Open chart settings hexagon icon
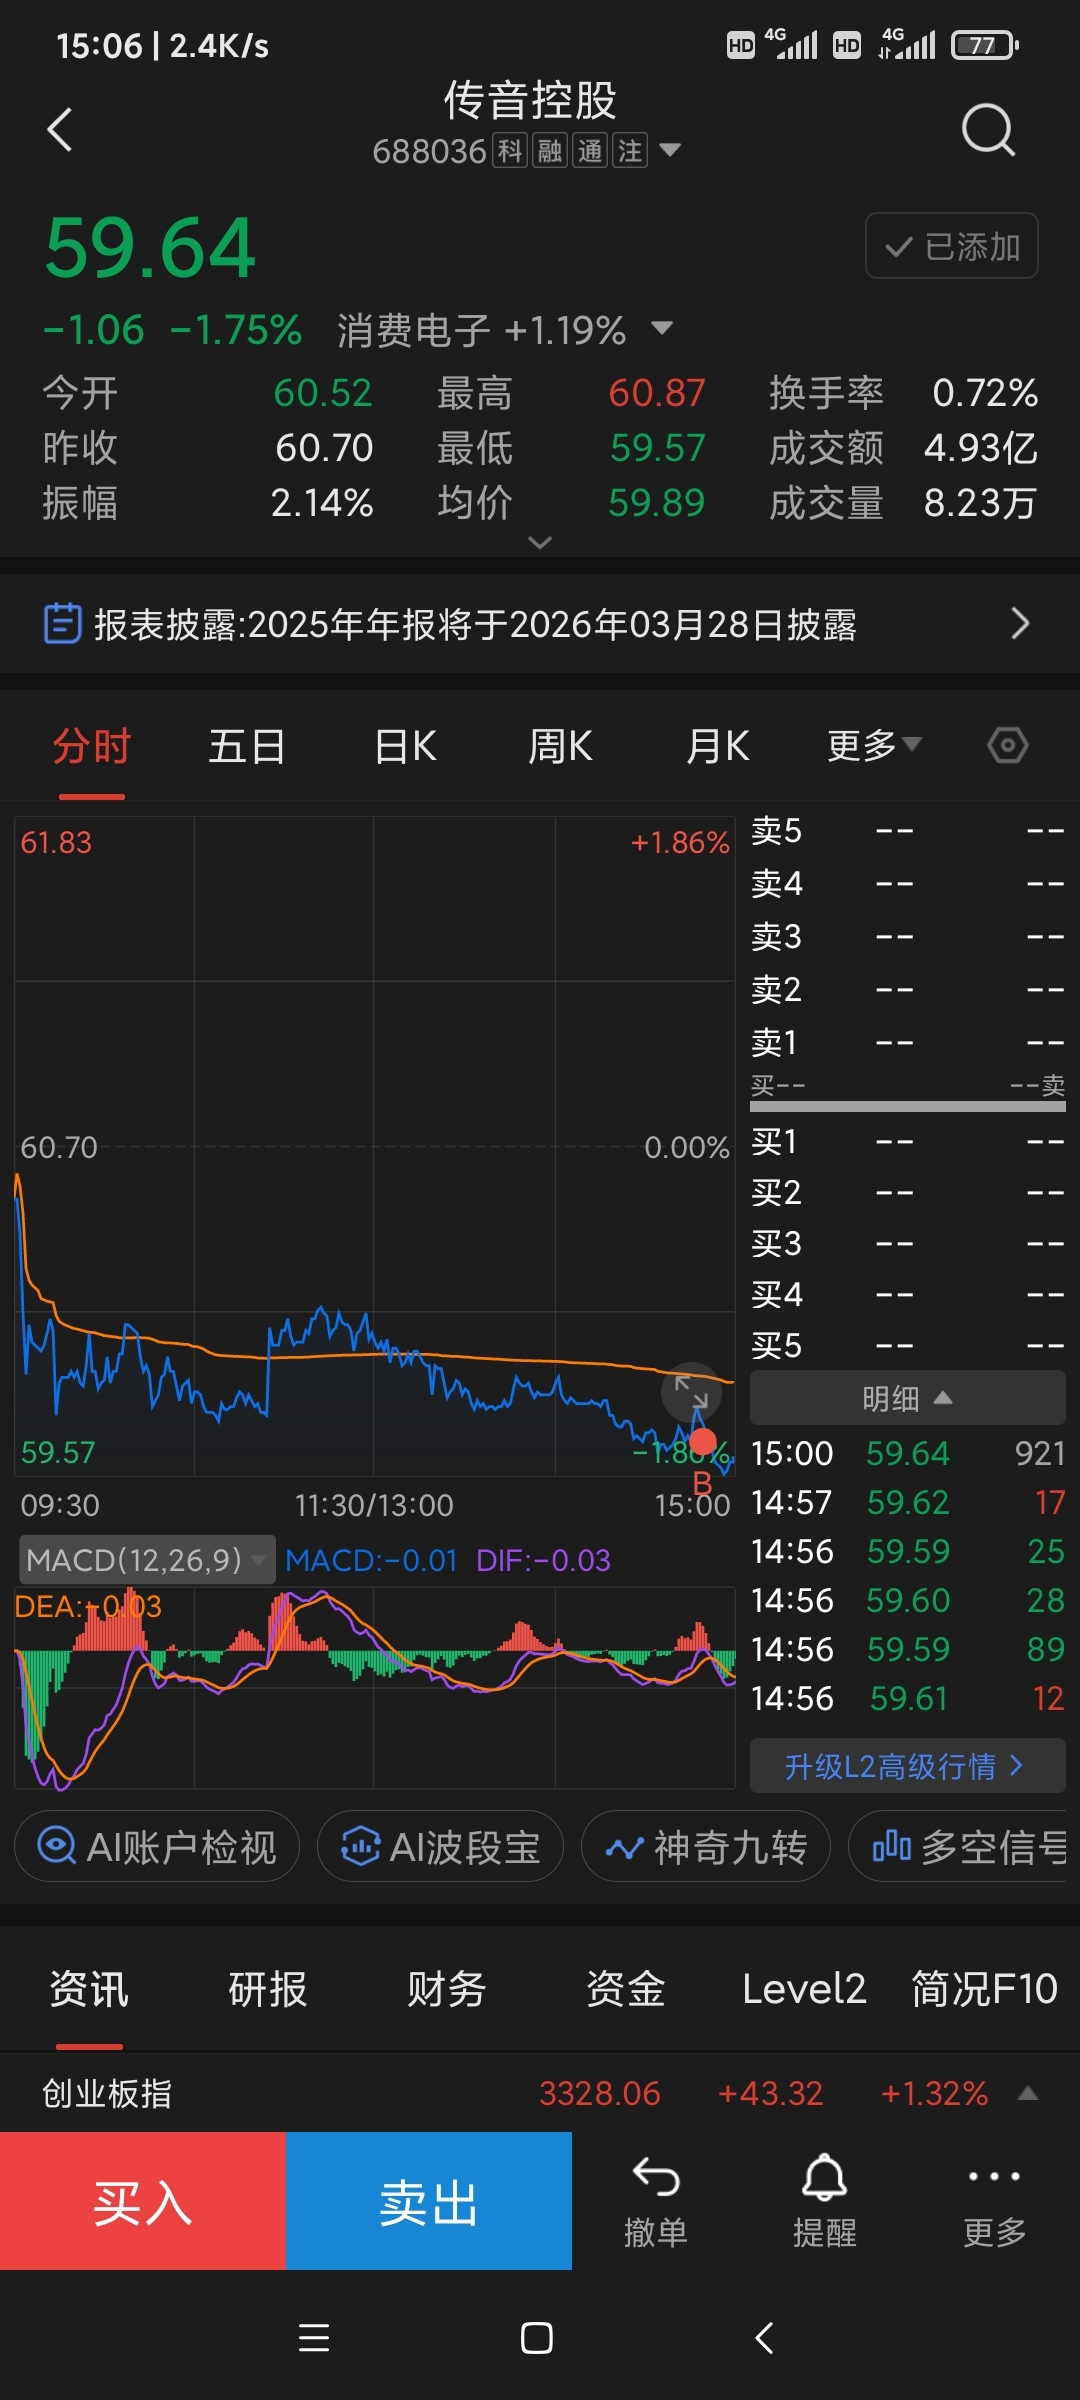Viewport: 1080px width, 2400px height. pos(1007,745)
